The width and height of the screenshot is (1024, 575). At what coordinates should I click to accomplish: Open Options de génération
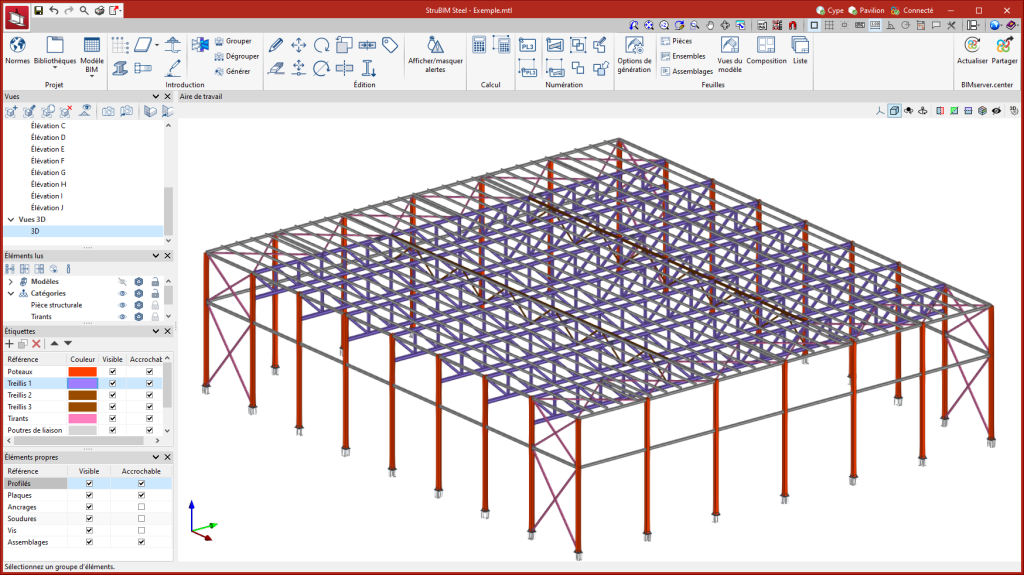pos(634,45)
